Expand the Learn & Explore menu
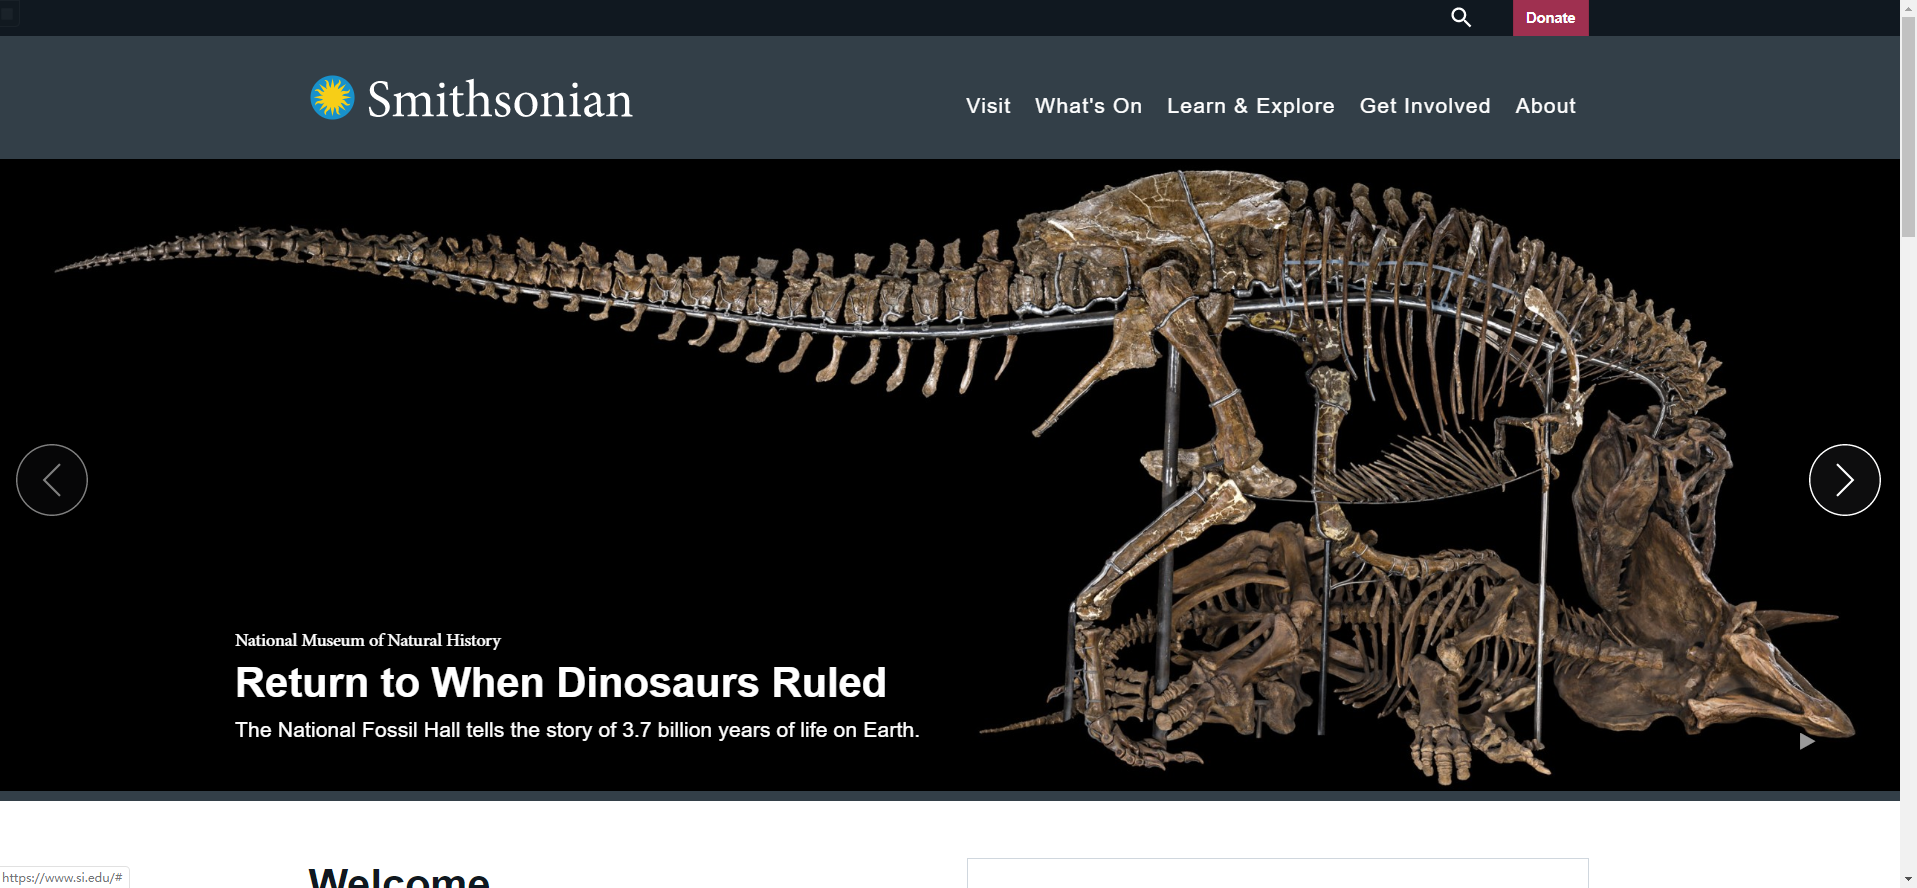Screen dimensions: 1917x888 (x=1250, y=106)
